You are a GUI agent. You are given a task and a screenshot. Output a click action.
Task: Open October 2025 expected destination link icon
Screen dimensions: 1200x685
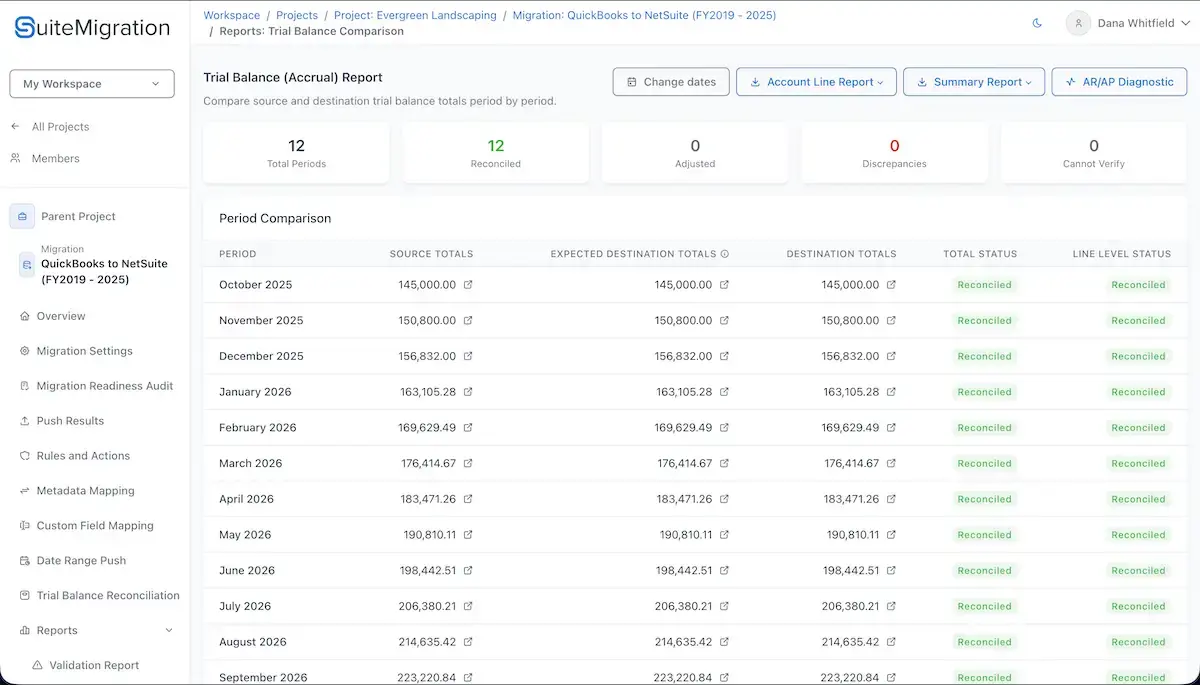click(x=725, y=285)
